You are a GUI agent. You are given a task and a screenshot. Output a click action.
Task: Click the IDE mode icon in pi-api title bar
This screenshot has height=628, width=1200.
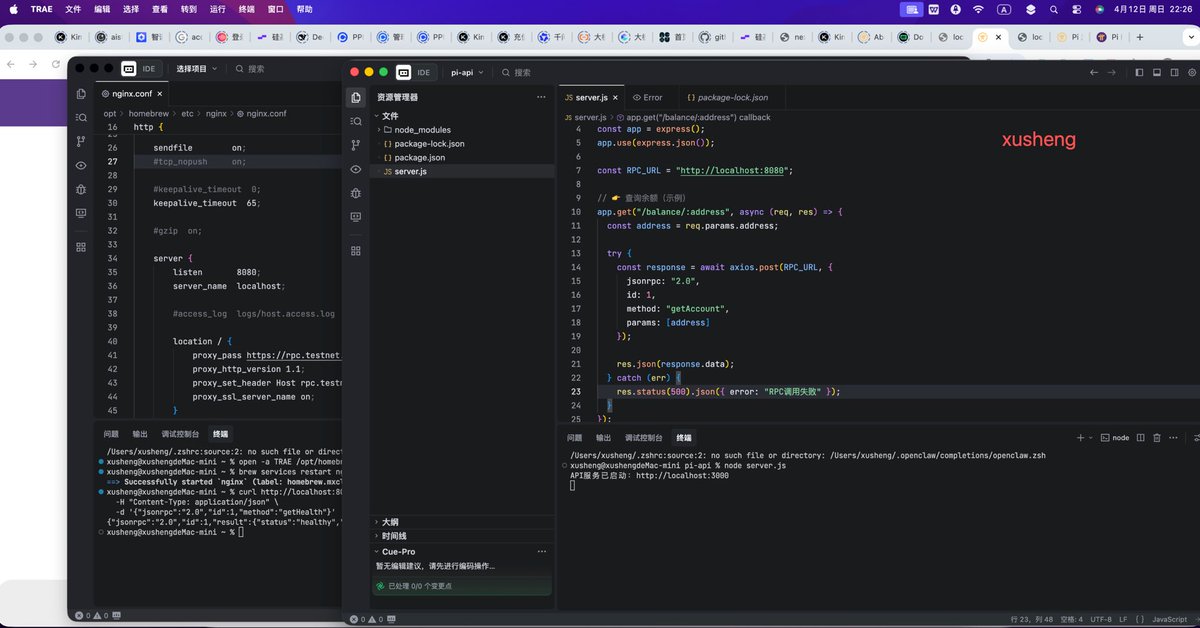coord(403,72)
